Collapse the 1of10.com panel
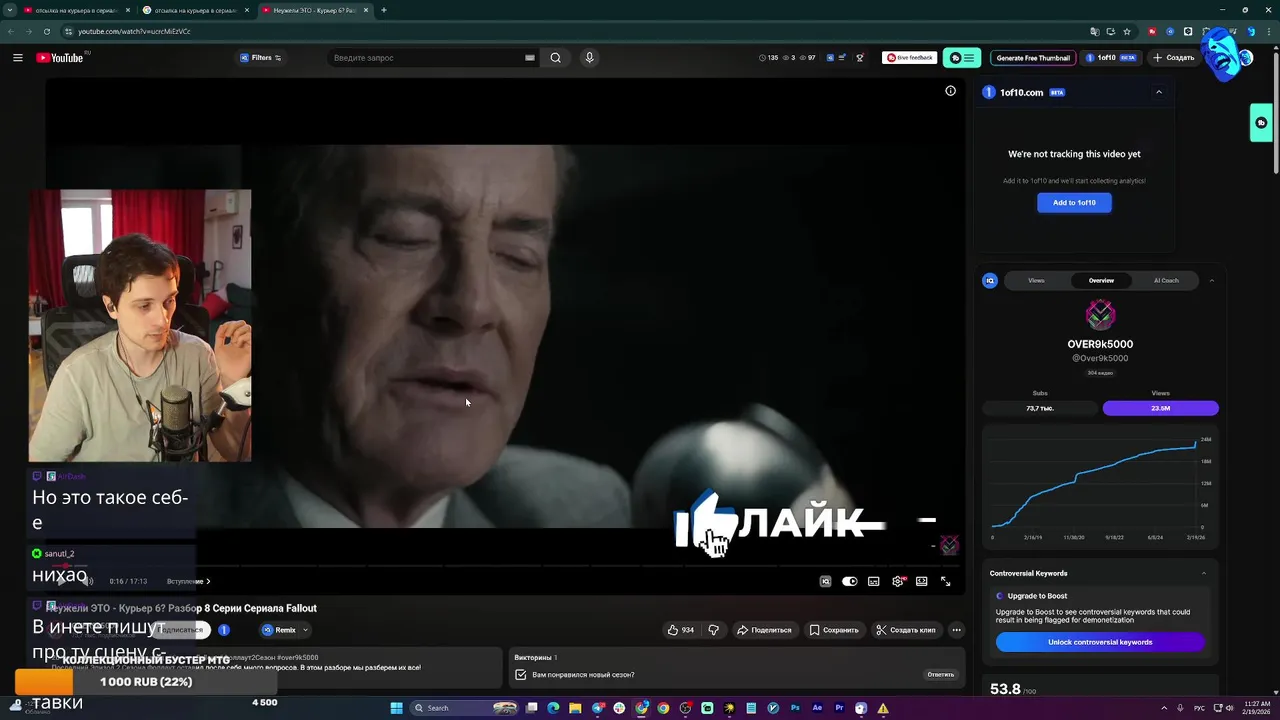 tap(1159, 92)
